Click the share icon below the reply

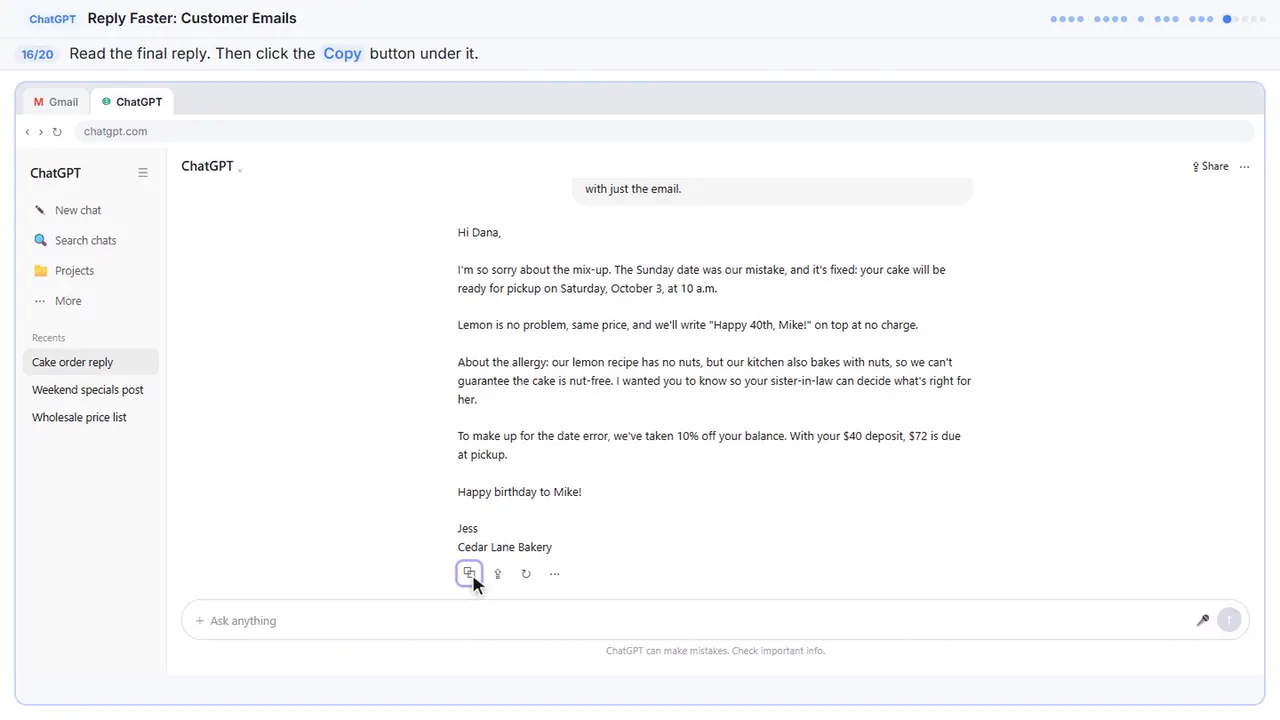point(497,574)
